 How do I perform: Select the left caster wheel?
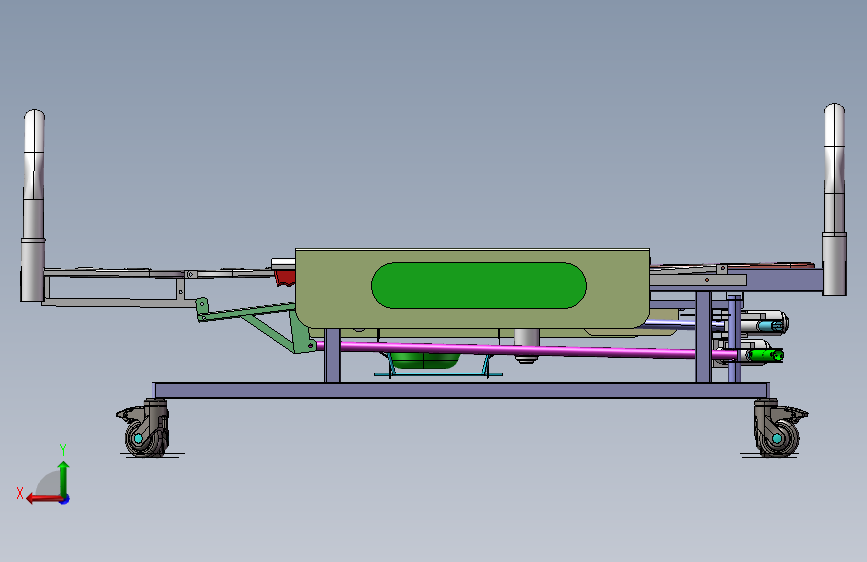[x=145, y=438]
